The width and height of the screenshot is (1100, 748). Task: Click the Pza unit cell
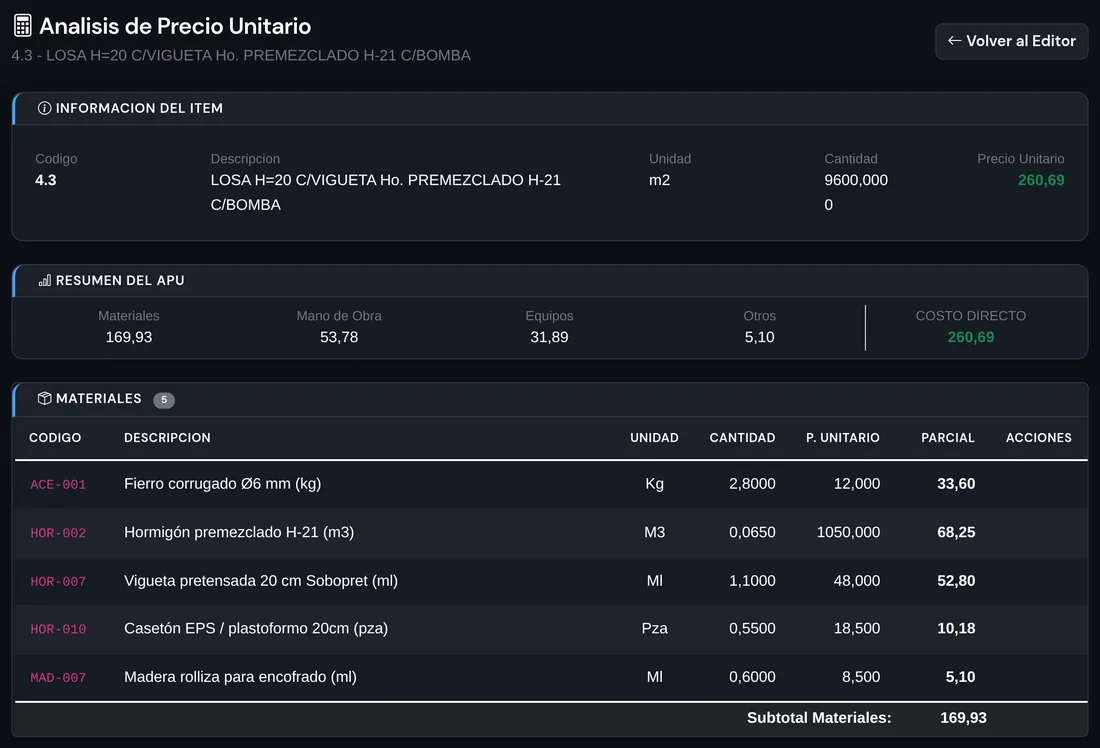(655, 628)
